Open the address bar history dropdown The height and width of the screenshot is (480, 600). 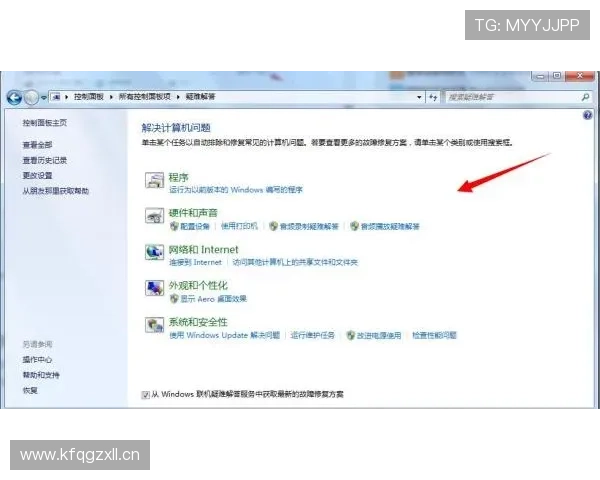(419, 97)
